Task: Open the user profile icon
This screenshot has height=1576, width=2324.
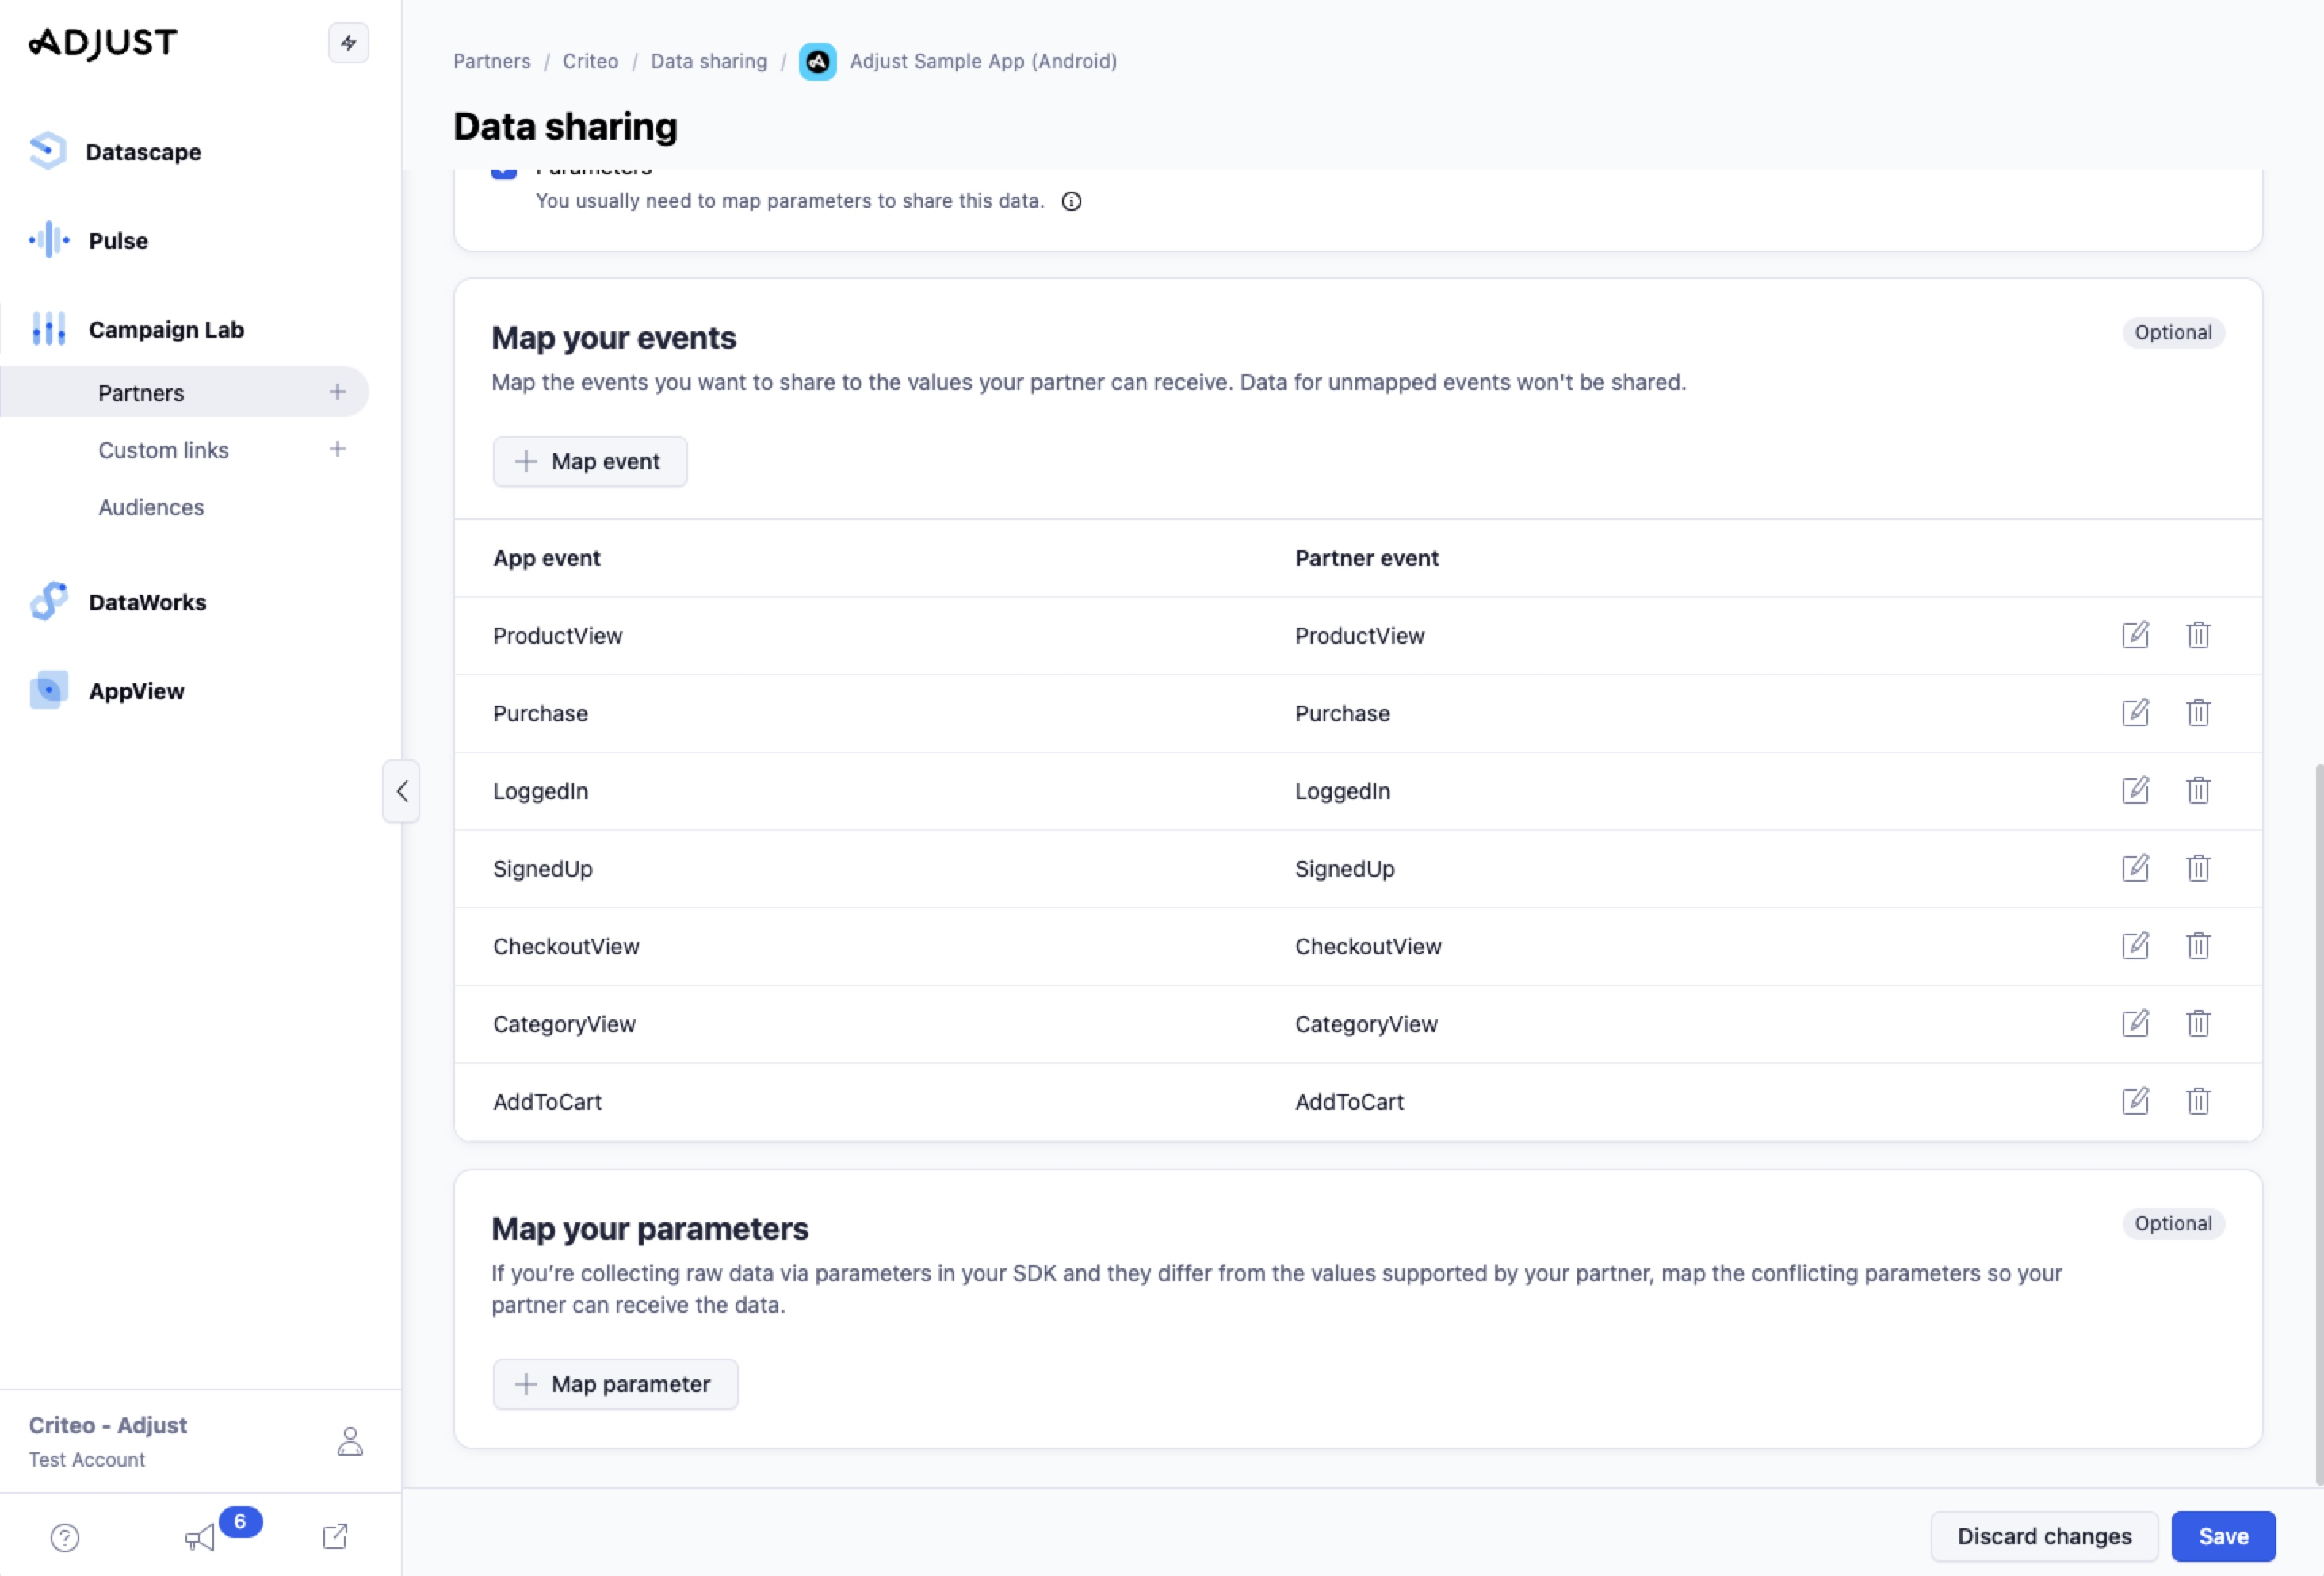Action: click(350, 1441)
